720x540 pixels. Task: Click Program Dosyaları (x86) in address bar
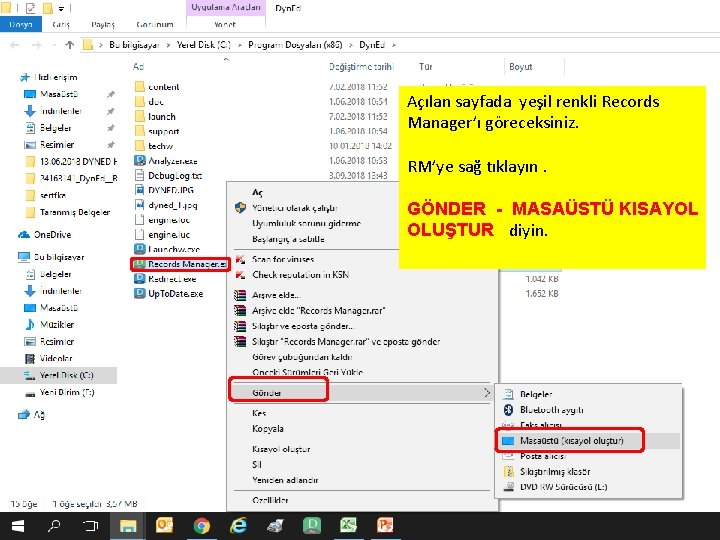[295, 45]
